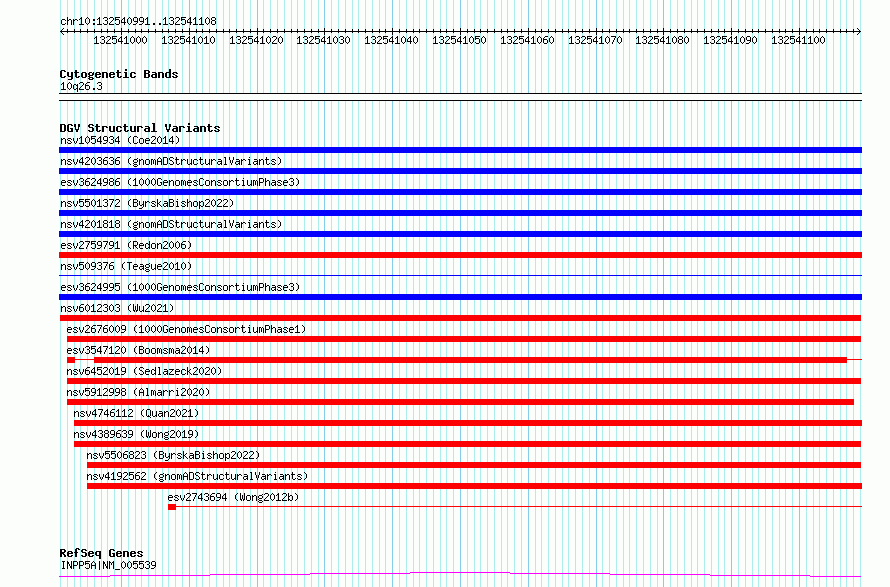Select the red bar under nsv5912998
This screenshot has height=587, width=890.
tap(460, 402)
